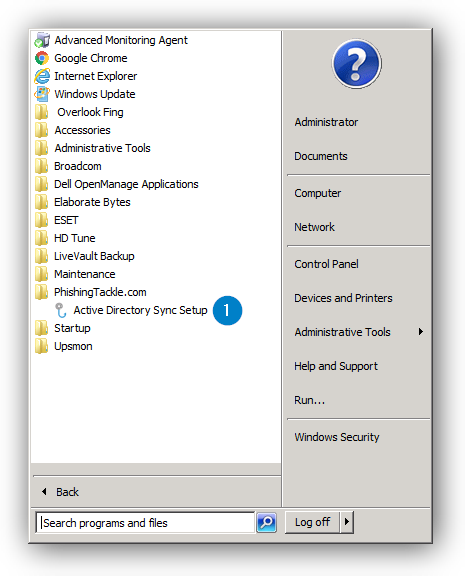
Task: Expand the Broadcom folder label
Action: tap(78, 166)
